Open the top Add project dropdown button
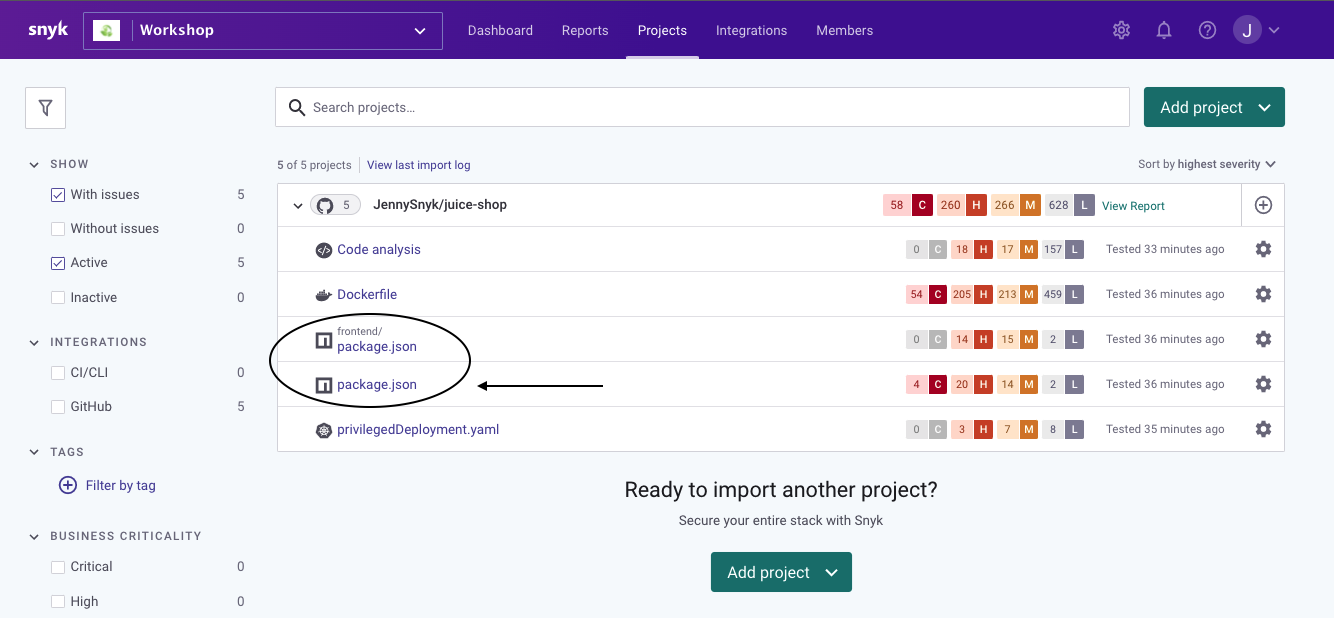The width and height of the screenshot is (1334, 618). [1214, 107]
